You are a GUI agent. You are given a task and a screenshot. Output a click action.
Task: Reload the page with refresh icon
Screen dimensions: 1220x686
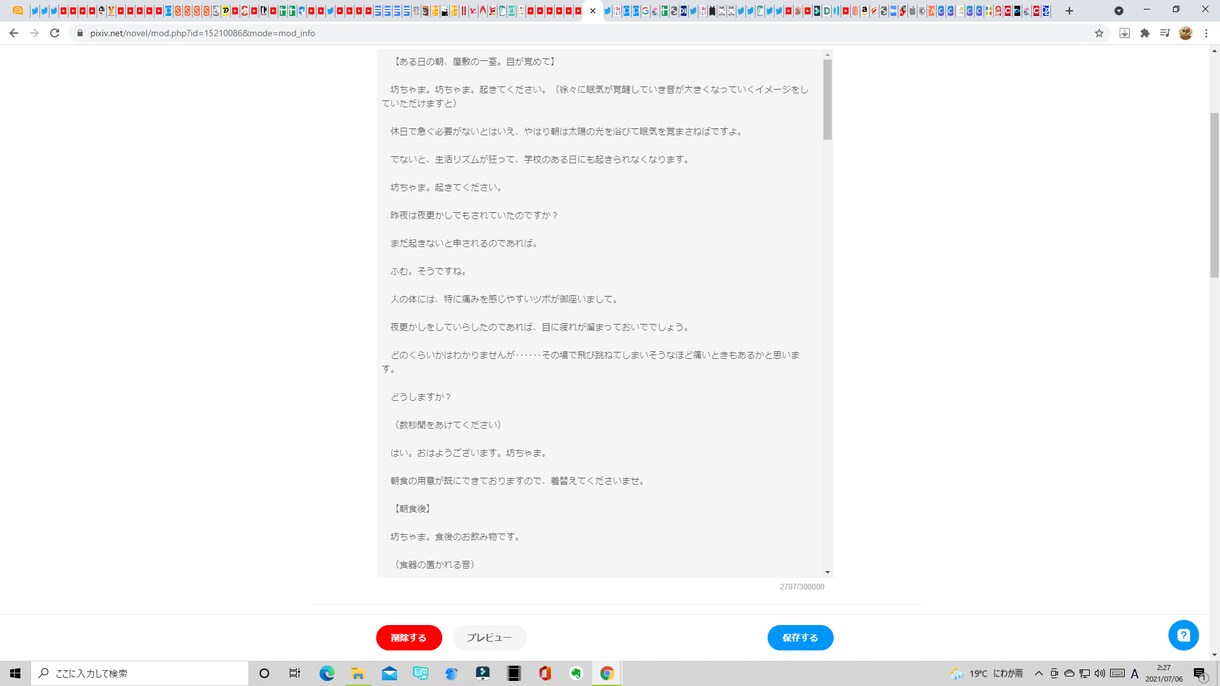pos(54,33)
